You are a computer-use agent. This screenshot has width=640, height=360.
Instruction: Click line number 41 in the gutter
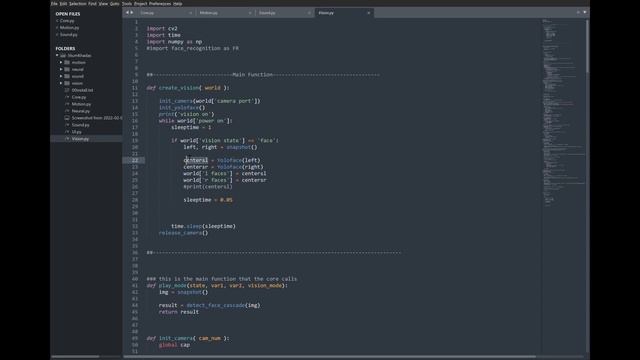tap(135, 286)
